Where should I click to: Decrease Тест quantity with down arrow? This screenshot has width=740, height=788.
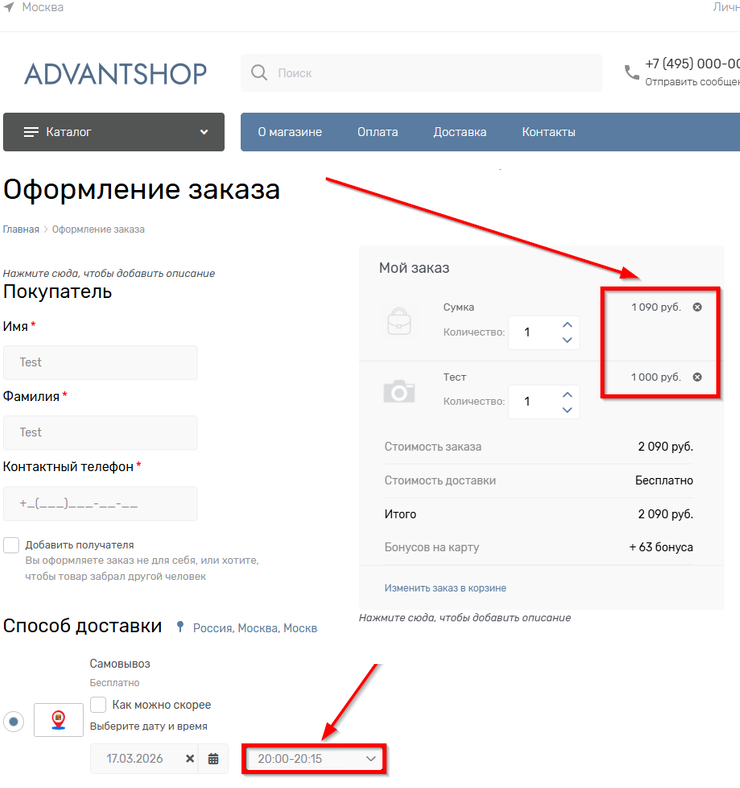[x=567, y=410]
